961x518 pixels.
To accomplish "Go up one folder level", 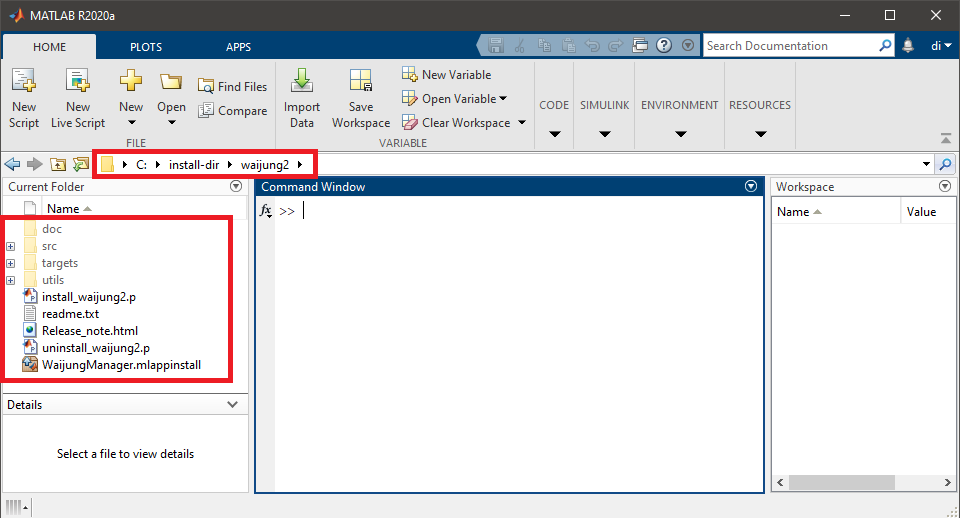I will click(x=58, y=164).
